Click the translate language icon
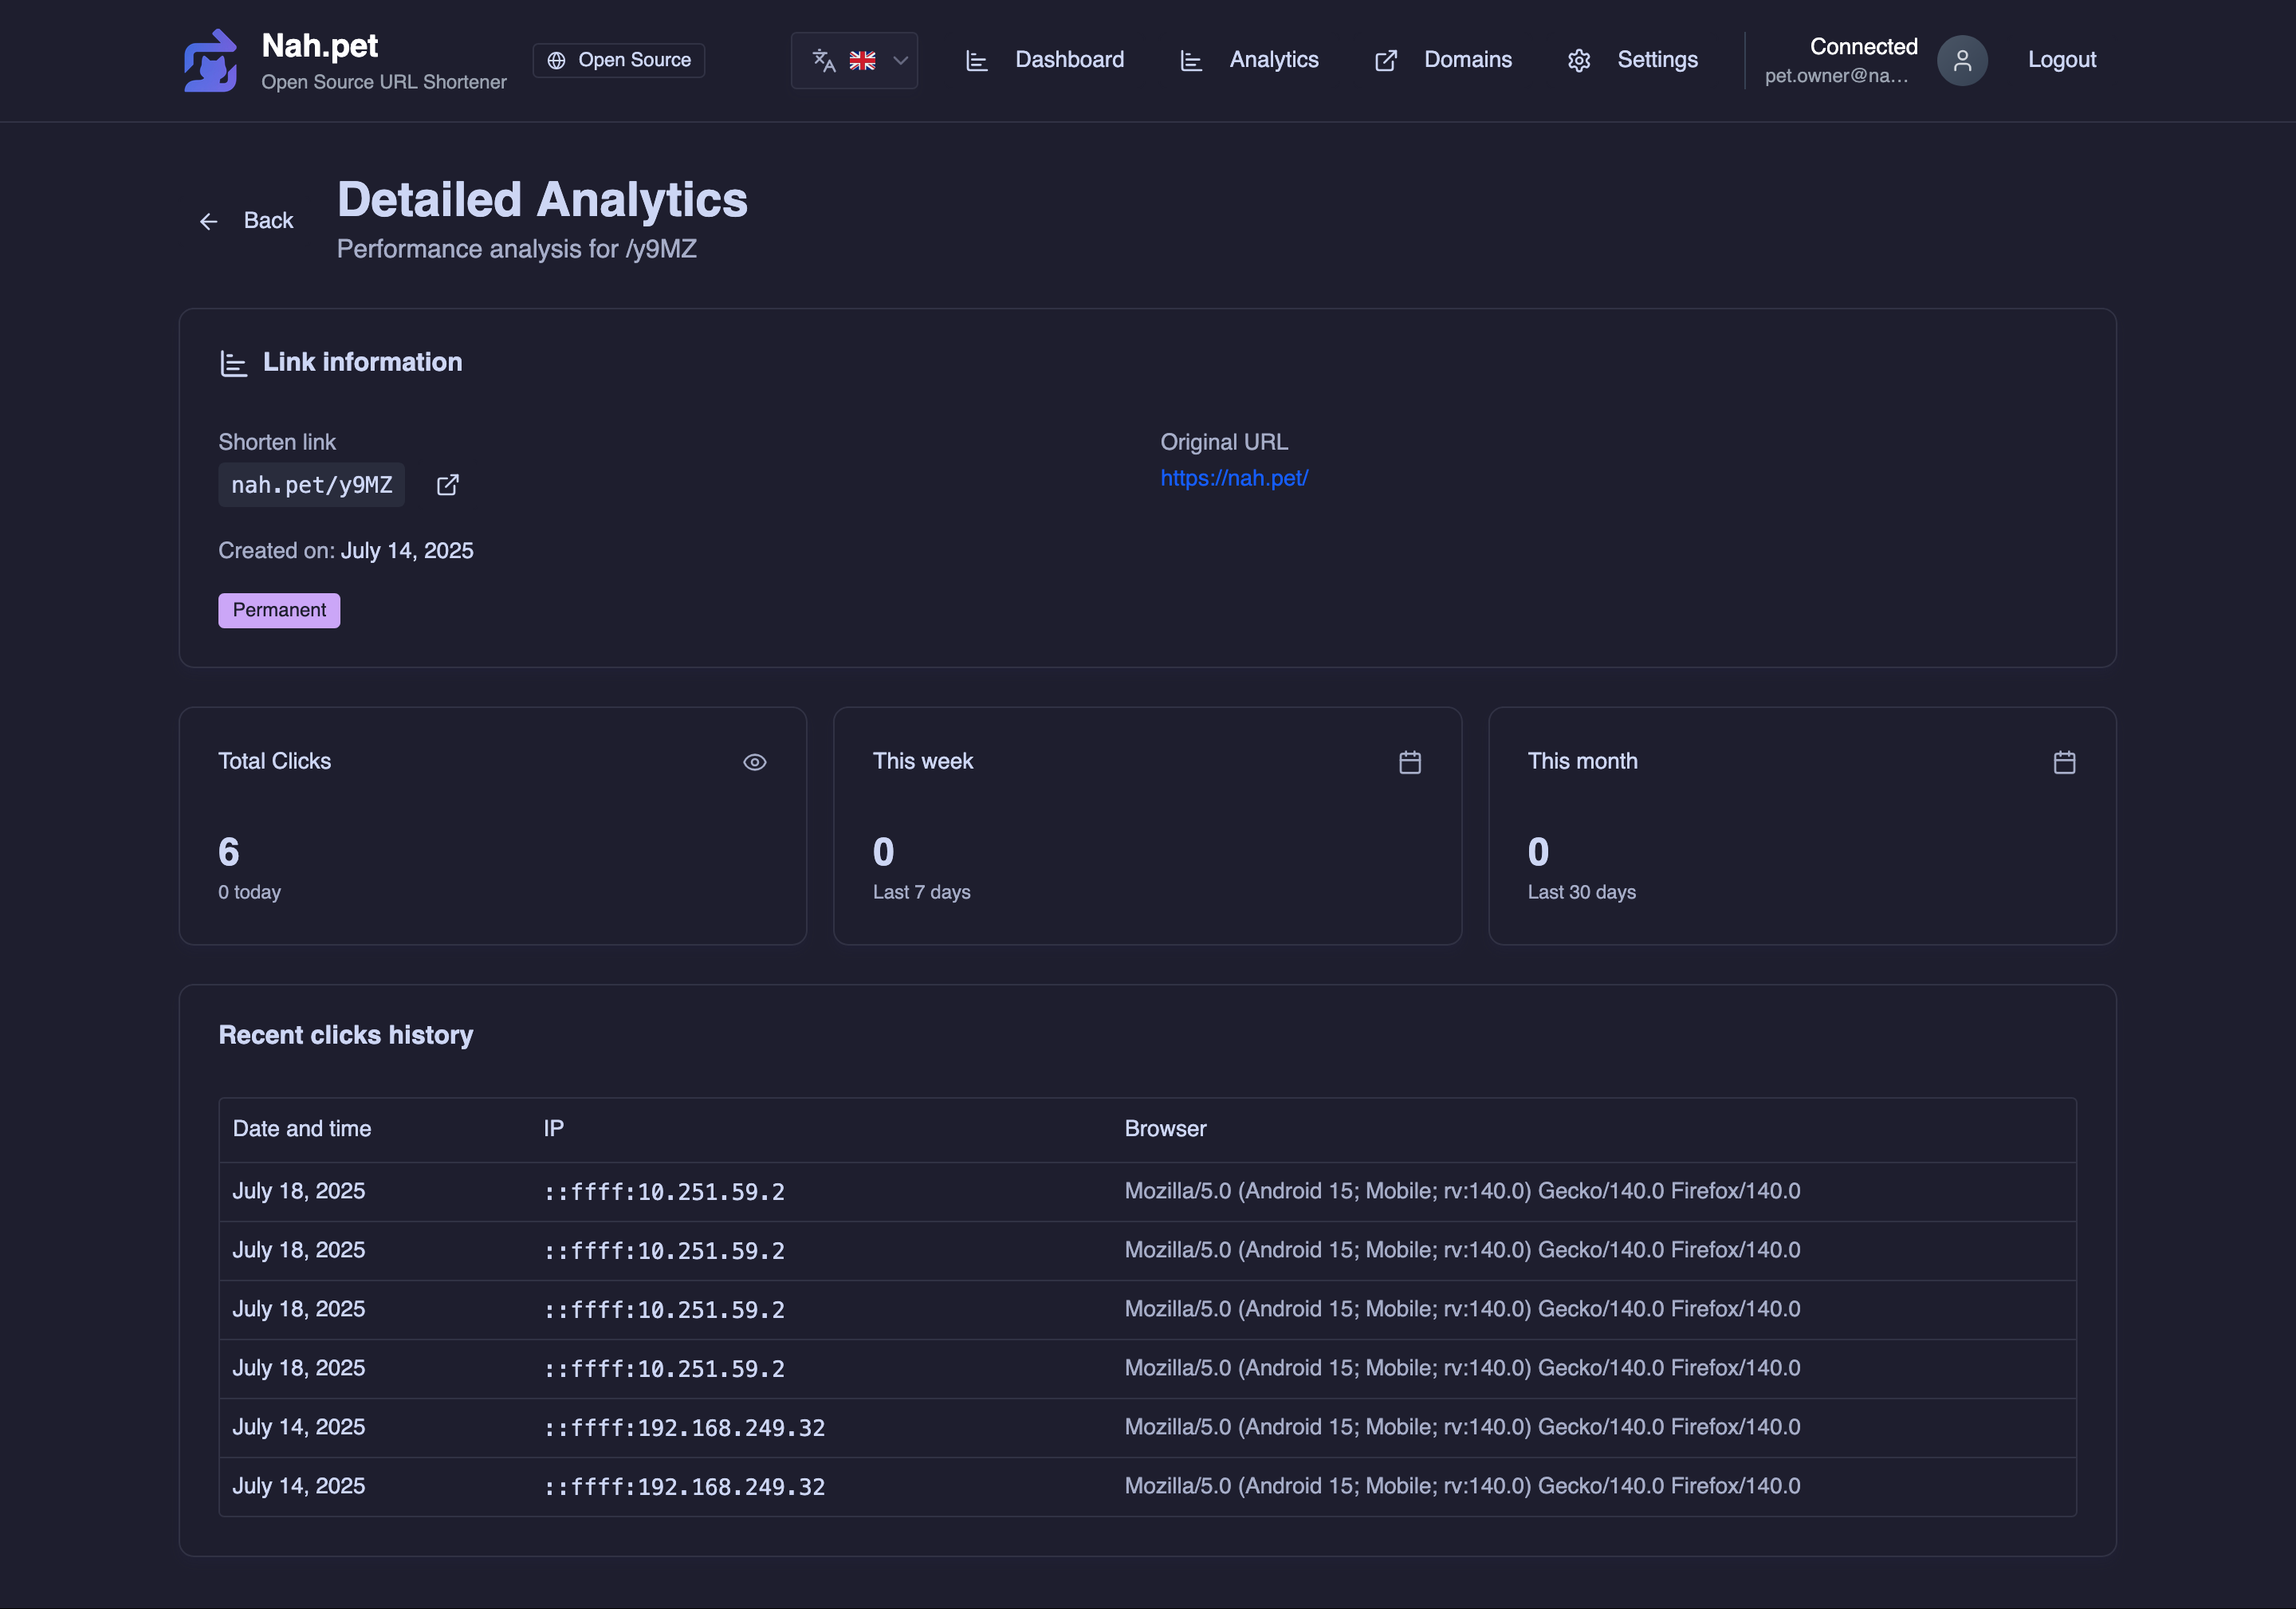Image resolution: width=2296 pixels, height=1609 pixels. pos(823,60)
